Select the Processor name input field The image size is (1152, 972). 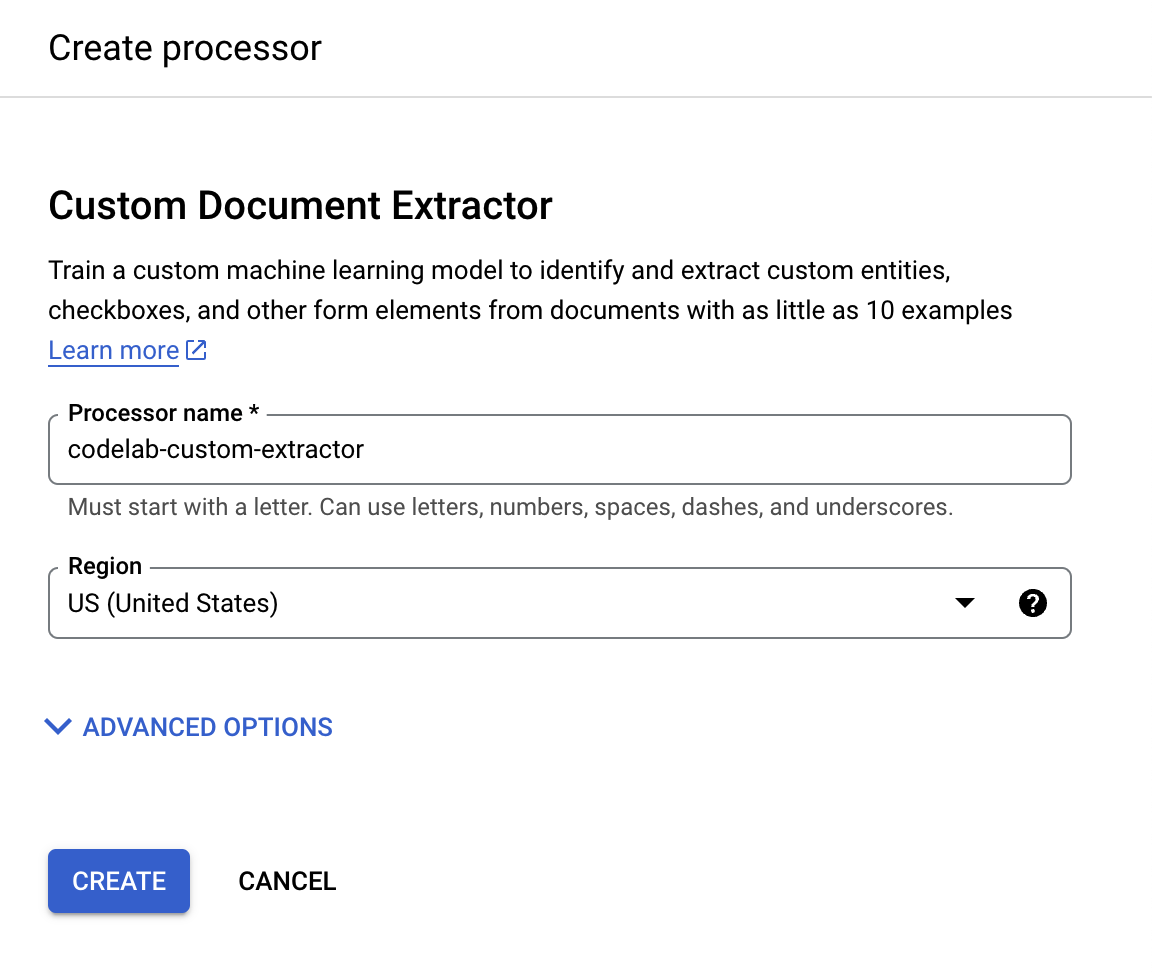560,450
